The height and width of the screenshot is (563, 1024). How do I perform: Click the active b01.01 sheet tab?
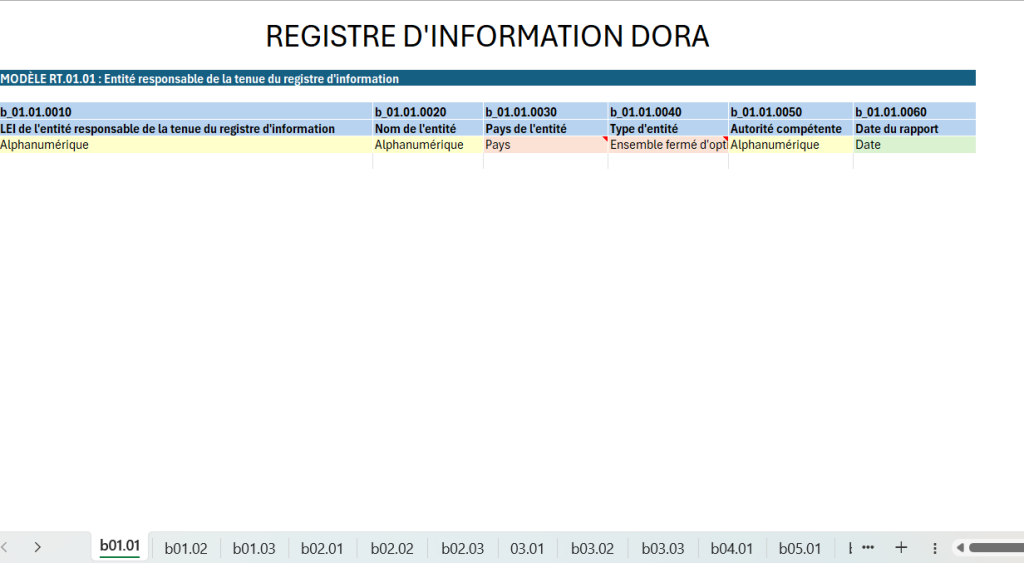120,546
